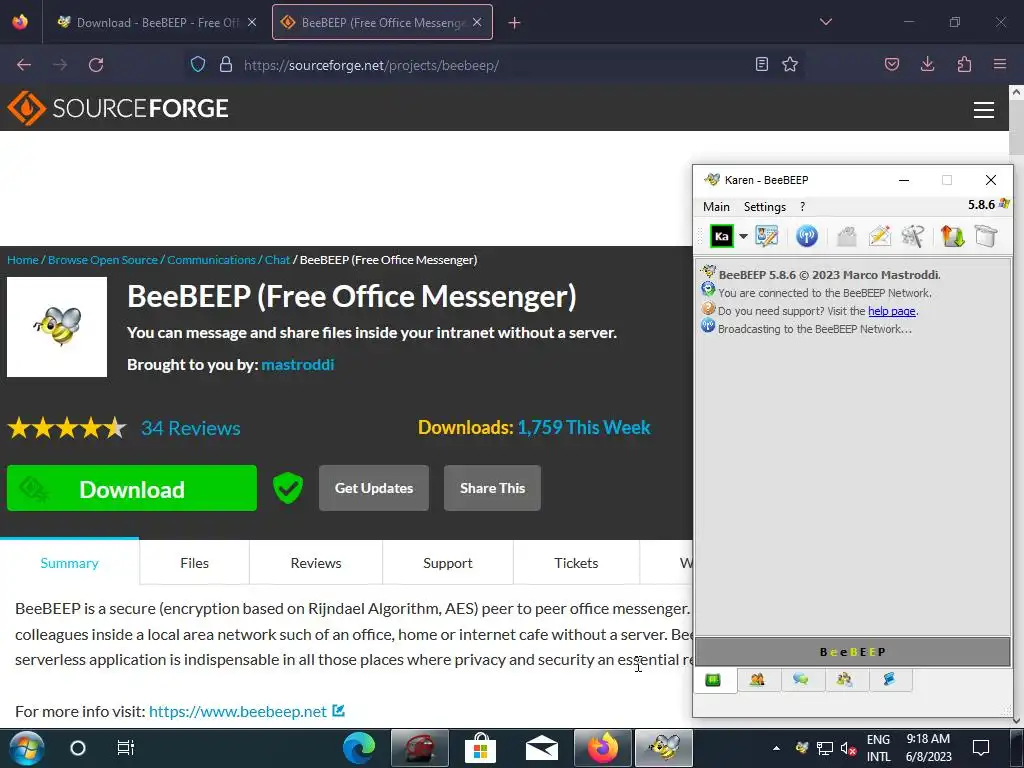Open the Firefox downloads arrow icon
Viewport: 1024px width, 768px height.
point(927,64)
